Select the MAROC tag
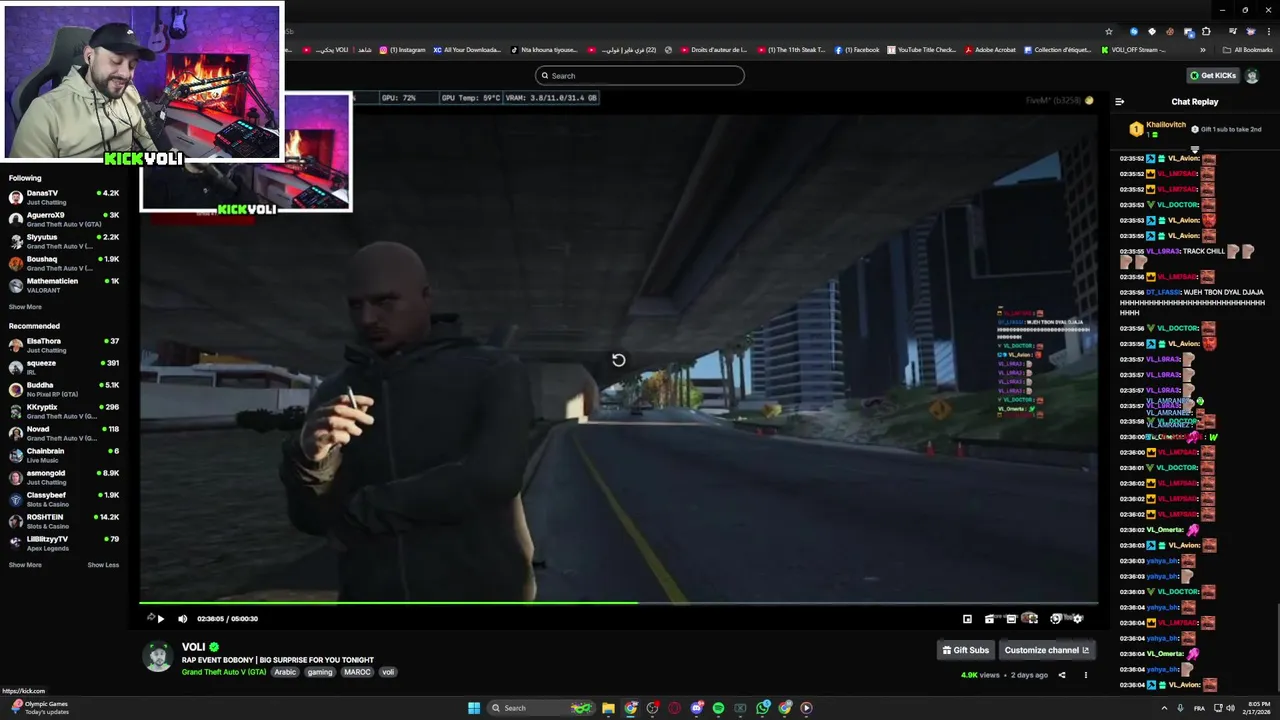 pyautogui.click(x=357, y=672)
